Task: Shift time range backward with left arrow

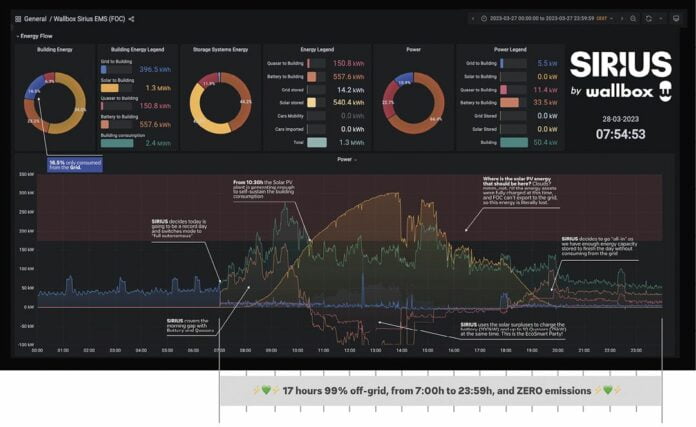Action: tap(473, 18)
